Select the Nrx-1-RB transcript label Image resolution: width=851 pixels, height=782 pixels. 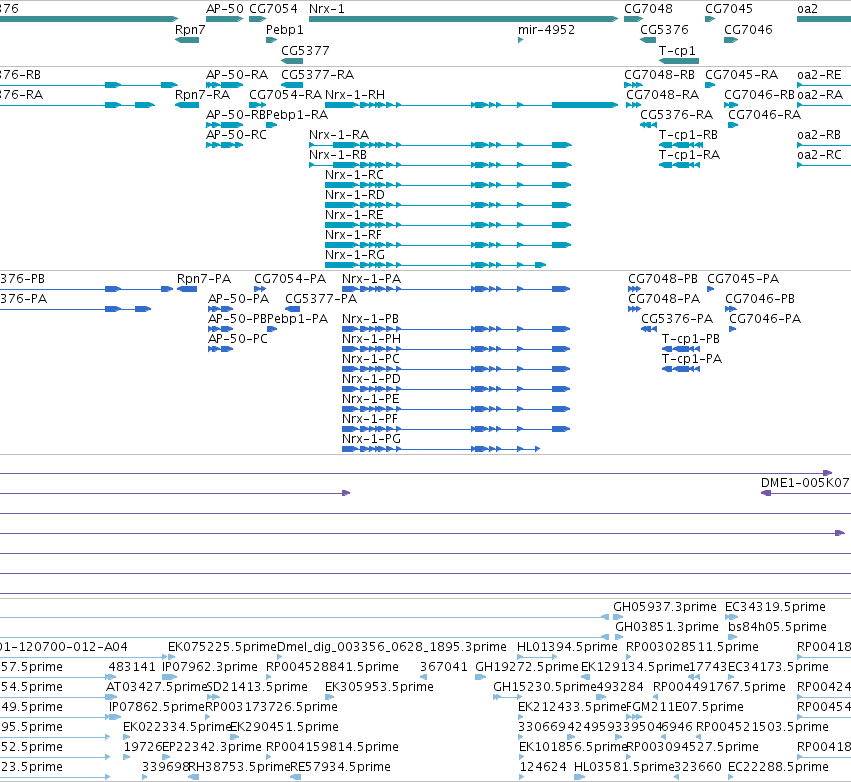(x=338, y=155)
